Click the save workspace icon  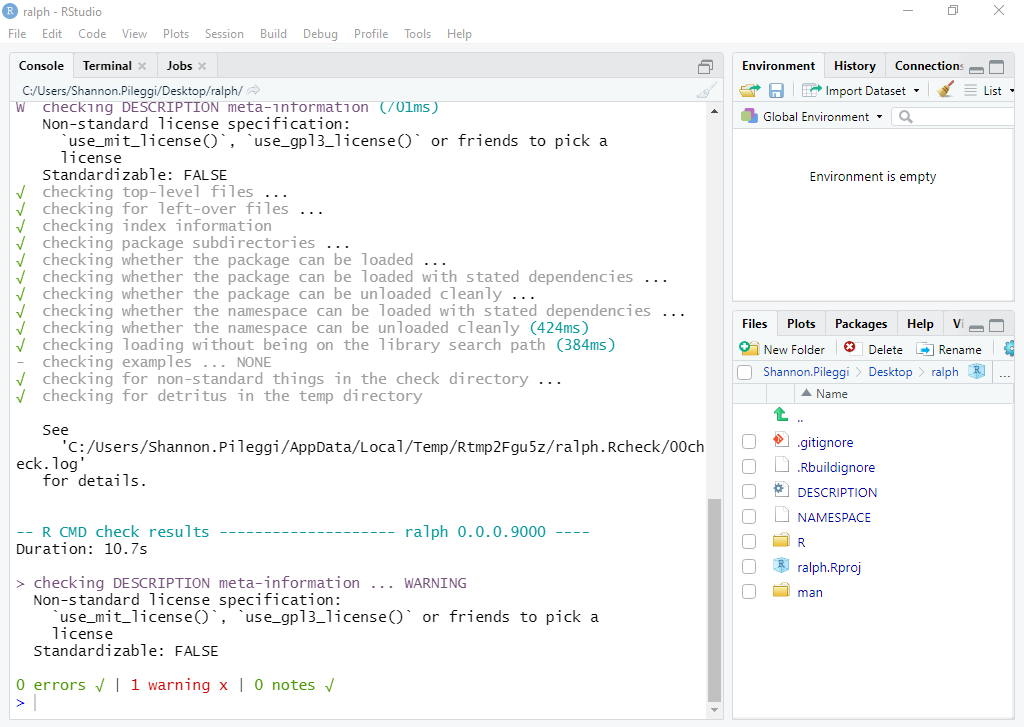coord(776,90)
